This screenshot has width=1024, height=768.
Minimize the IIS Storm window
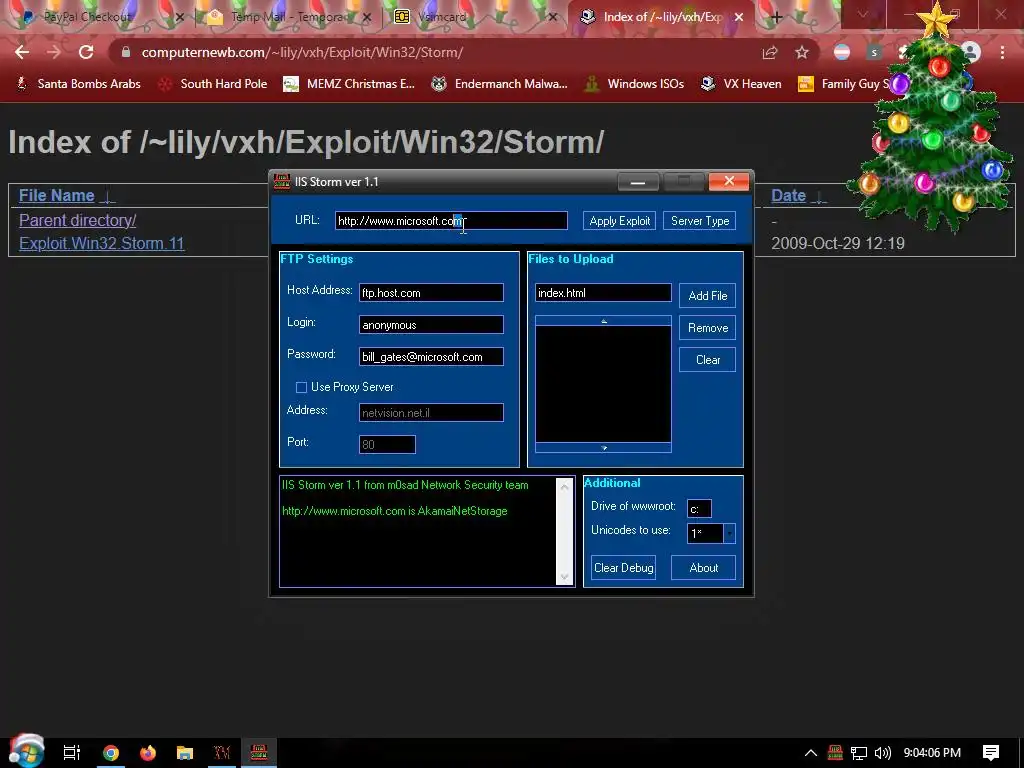[638, 182]
